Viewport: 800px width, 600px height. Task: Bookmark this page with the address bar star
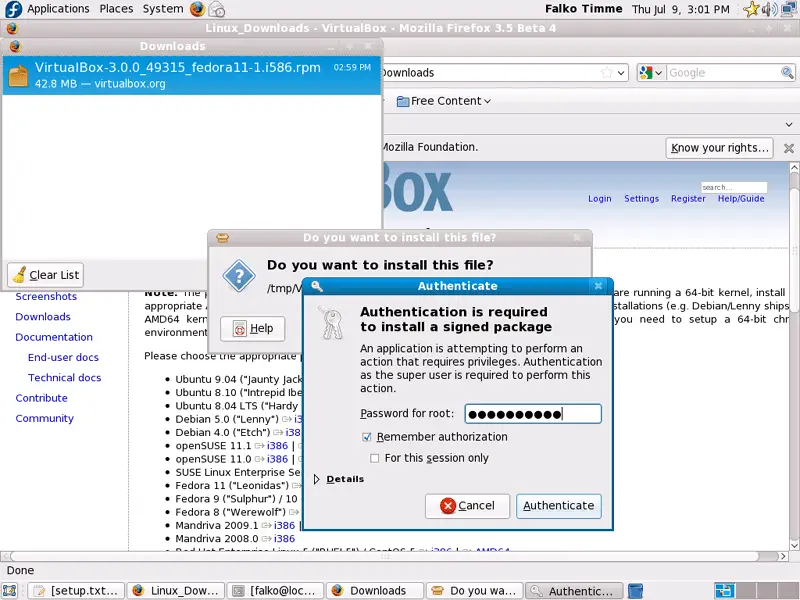click(x=606, y=73)
